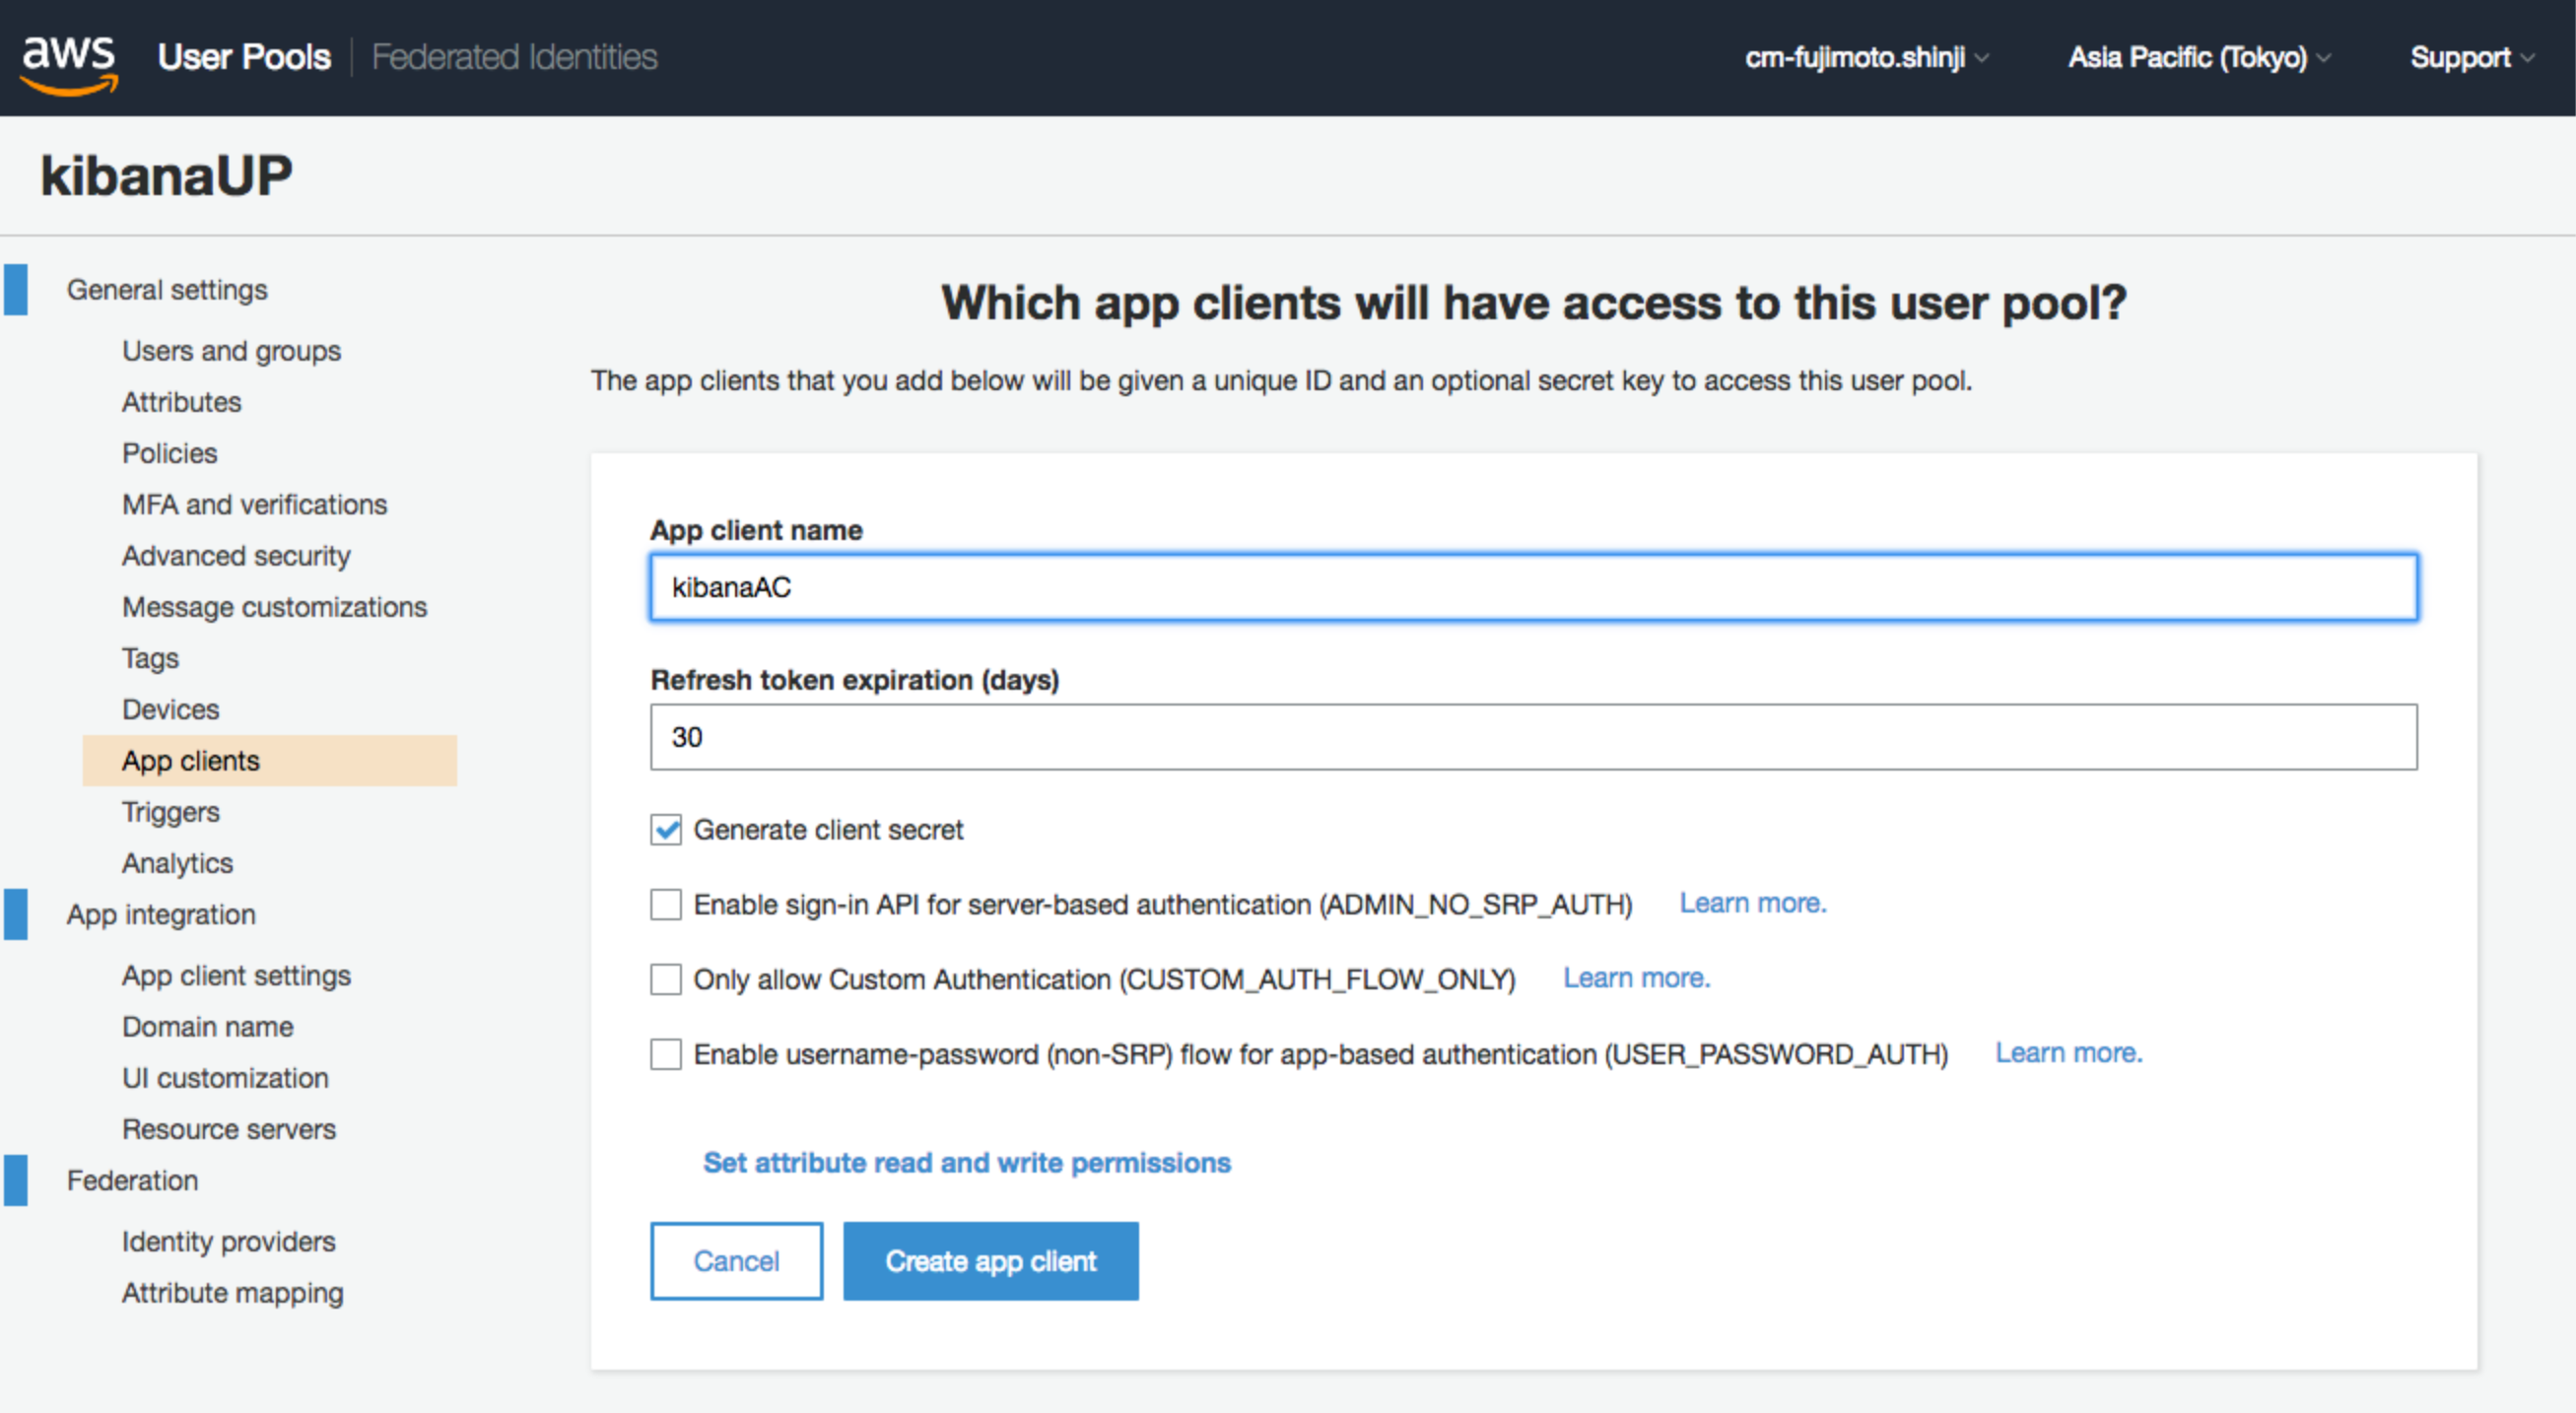Open Message customizations settings
Viewport: 2576px width, 1413px height.
(274, 607)
